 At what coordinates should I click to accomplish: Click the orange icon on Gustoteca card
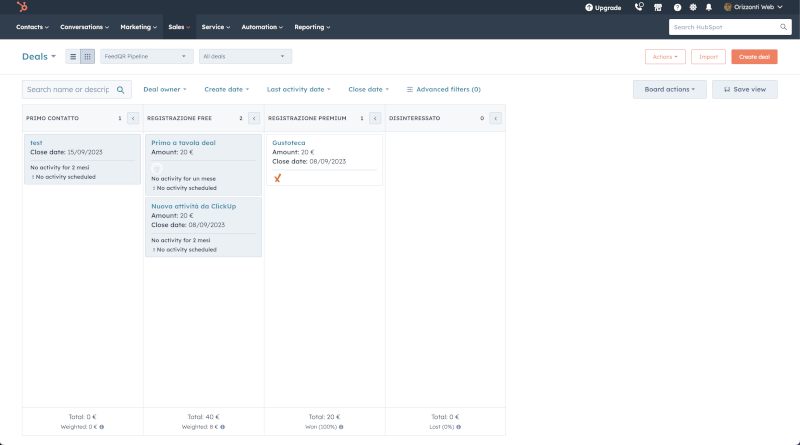277,178
